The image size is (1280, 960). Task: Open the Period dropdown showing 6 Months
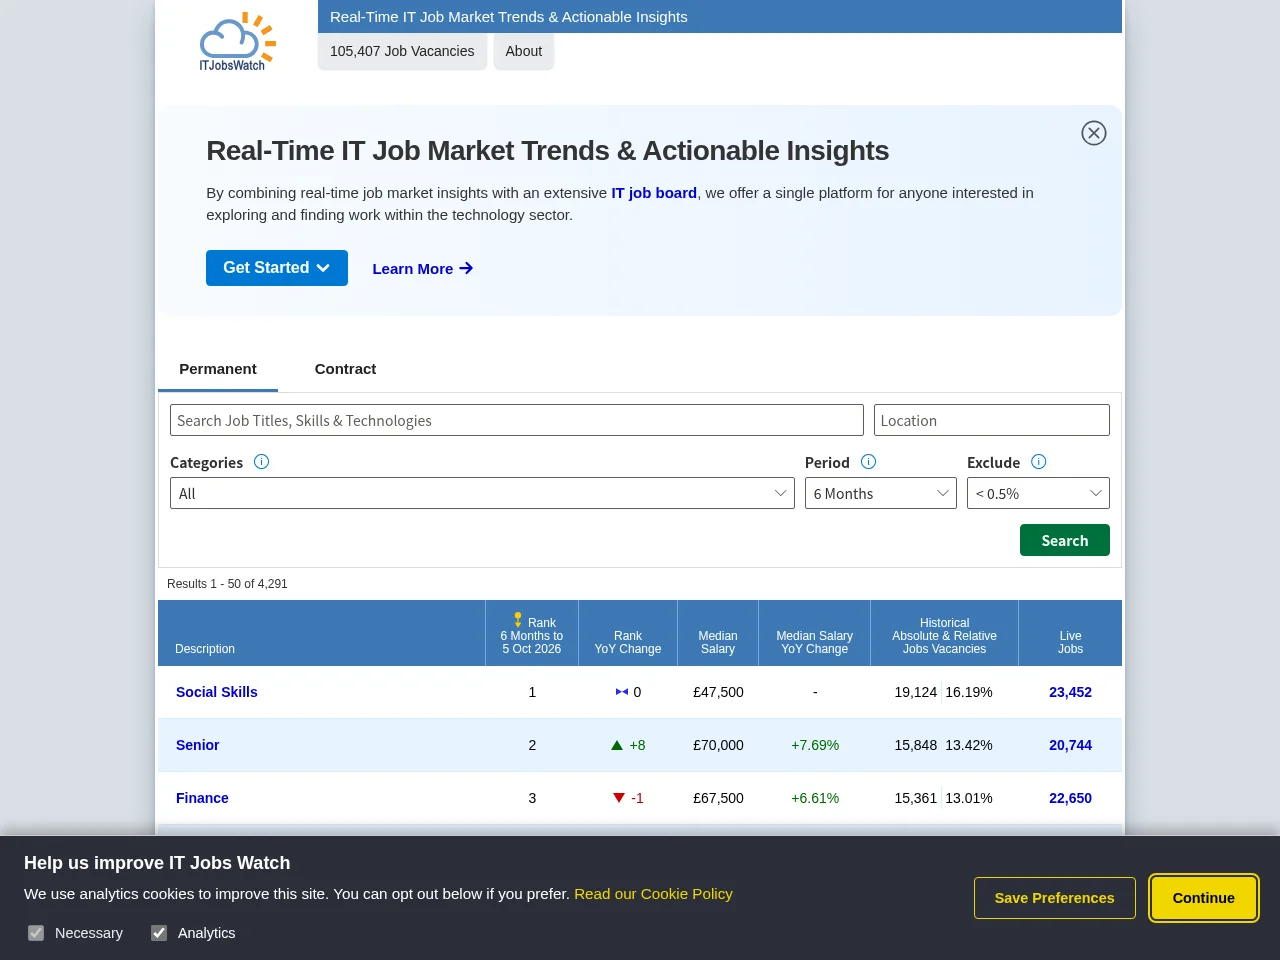(881, 493)
